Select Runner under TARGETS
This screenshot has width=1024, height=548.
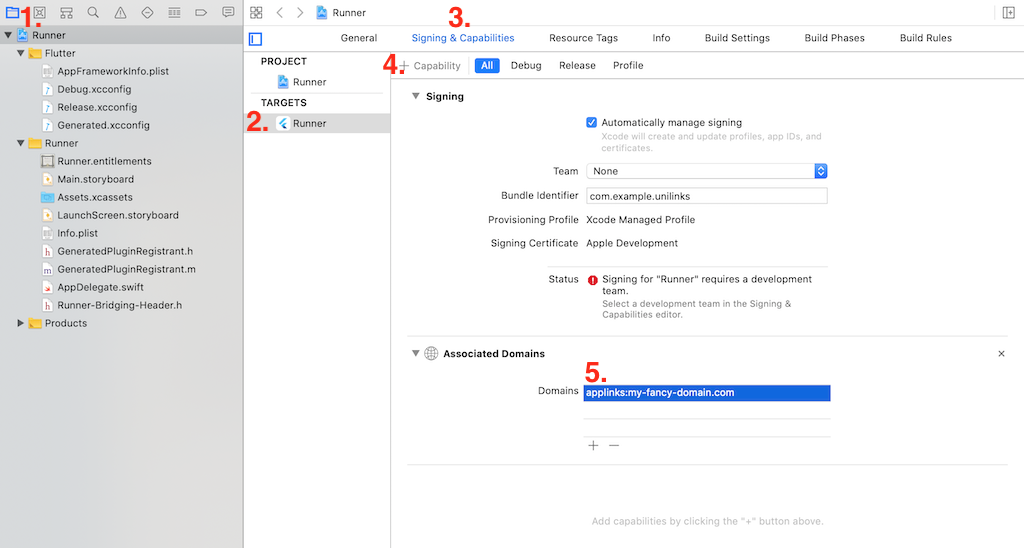pyautogui.click(x=310, y=123)
